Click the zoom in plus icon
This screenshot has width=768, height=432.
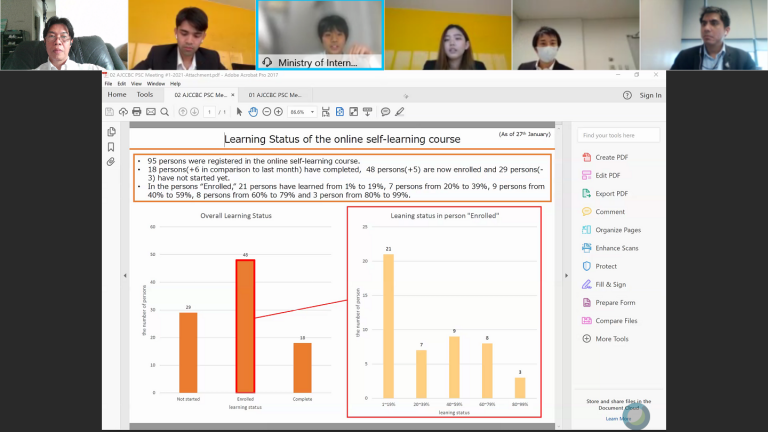[279, 112]
